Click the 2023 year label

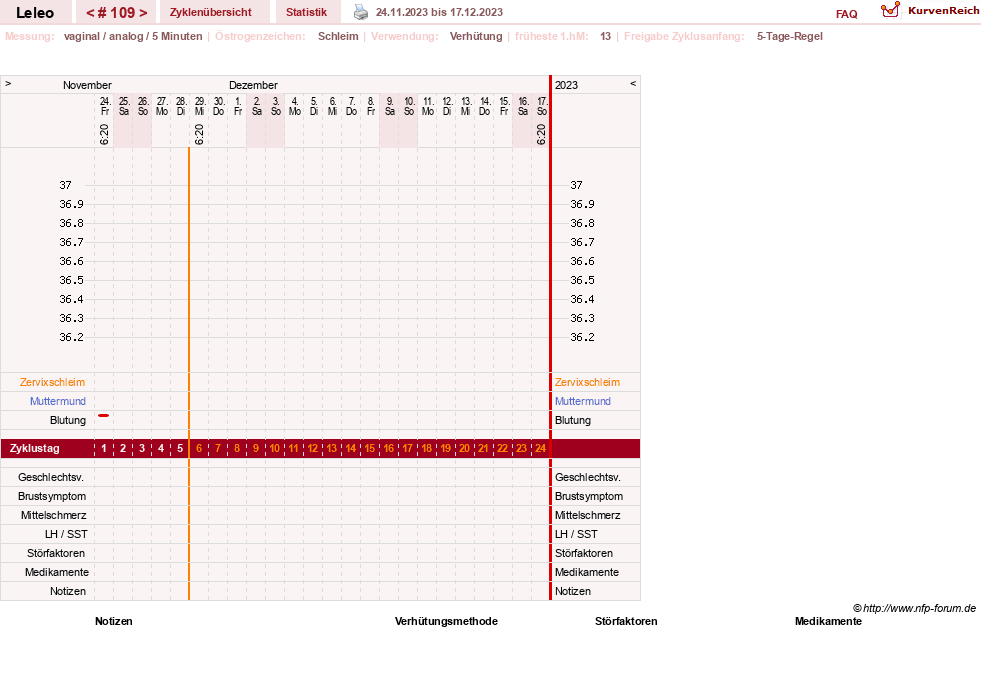tap(566, 85)
